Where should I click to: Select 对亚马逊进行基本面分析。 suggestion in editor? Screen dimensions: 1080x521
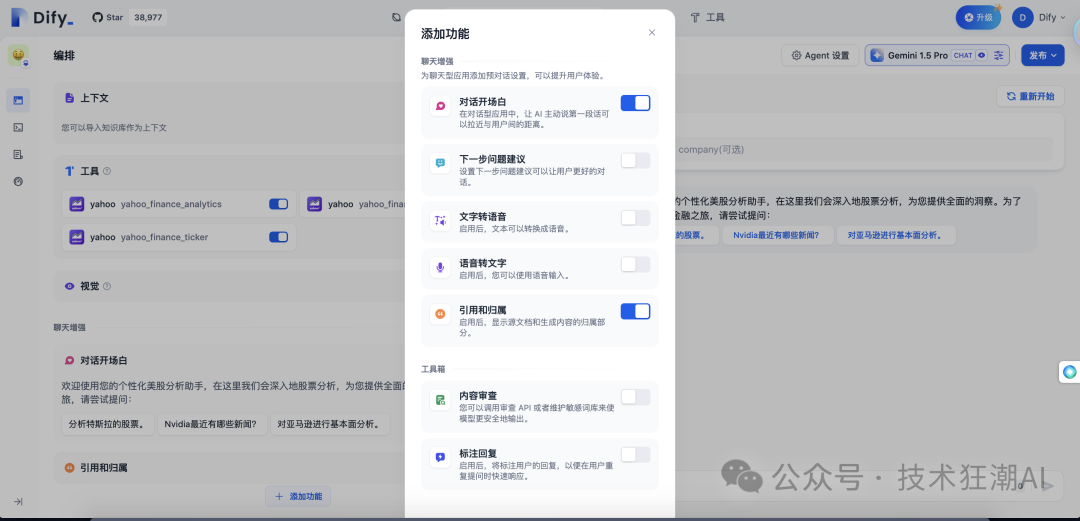329,425
